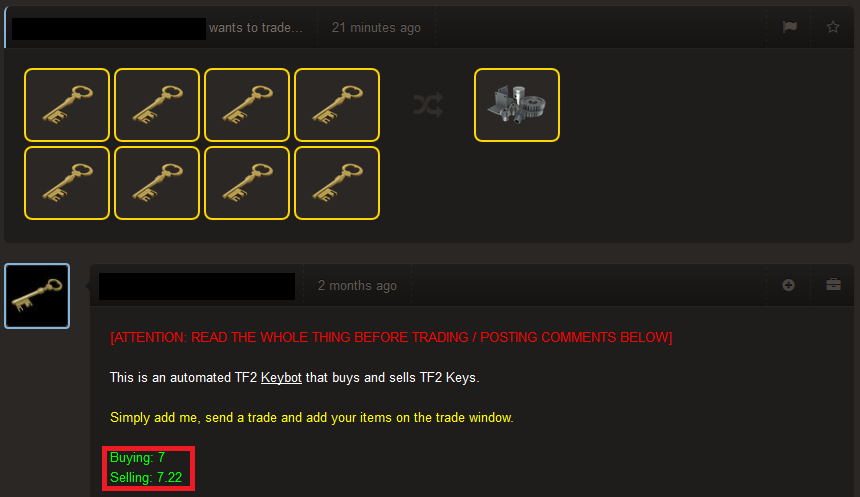Click the plus icon on the comment

click(x=788, y=285)
